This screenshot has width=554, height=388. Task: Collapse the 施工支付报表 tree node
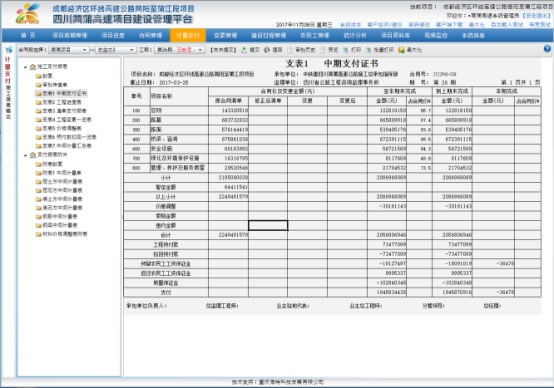pyautogui.click(x=25, y=66)
